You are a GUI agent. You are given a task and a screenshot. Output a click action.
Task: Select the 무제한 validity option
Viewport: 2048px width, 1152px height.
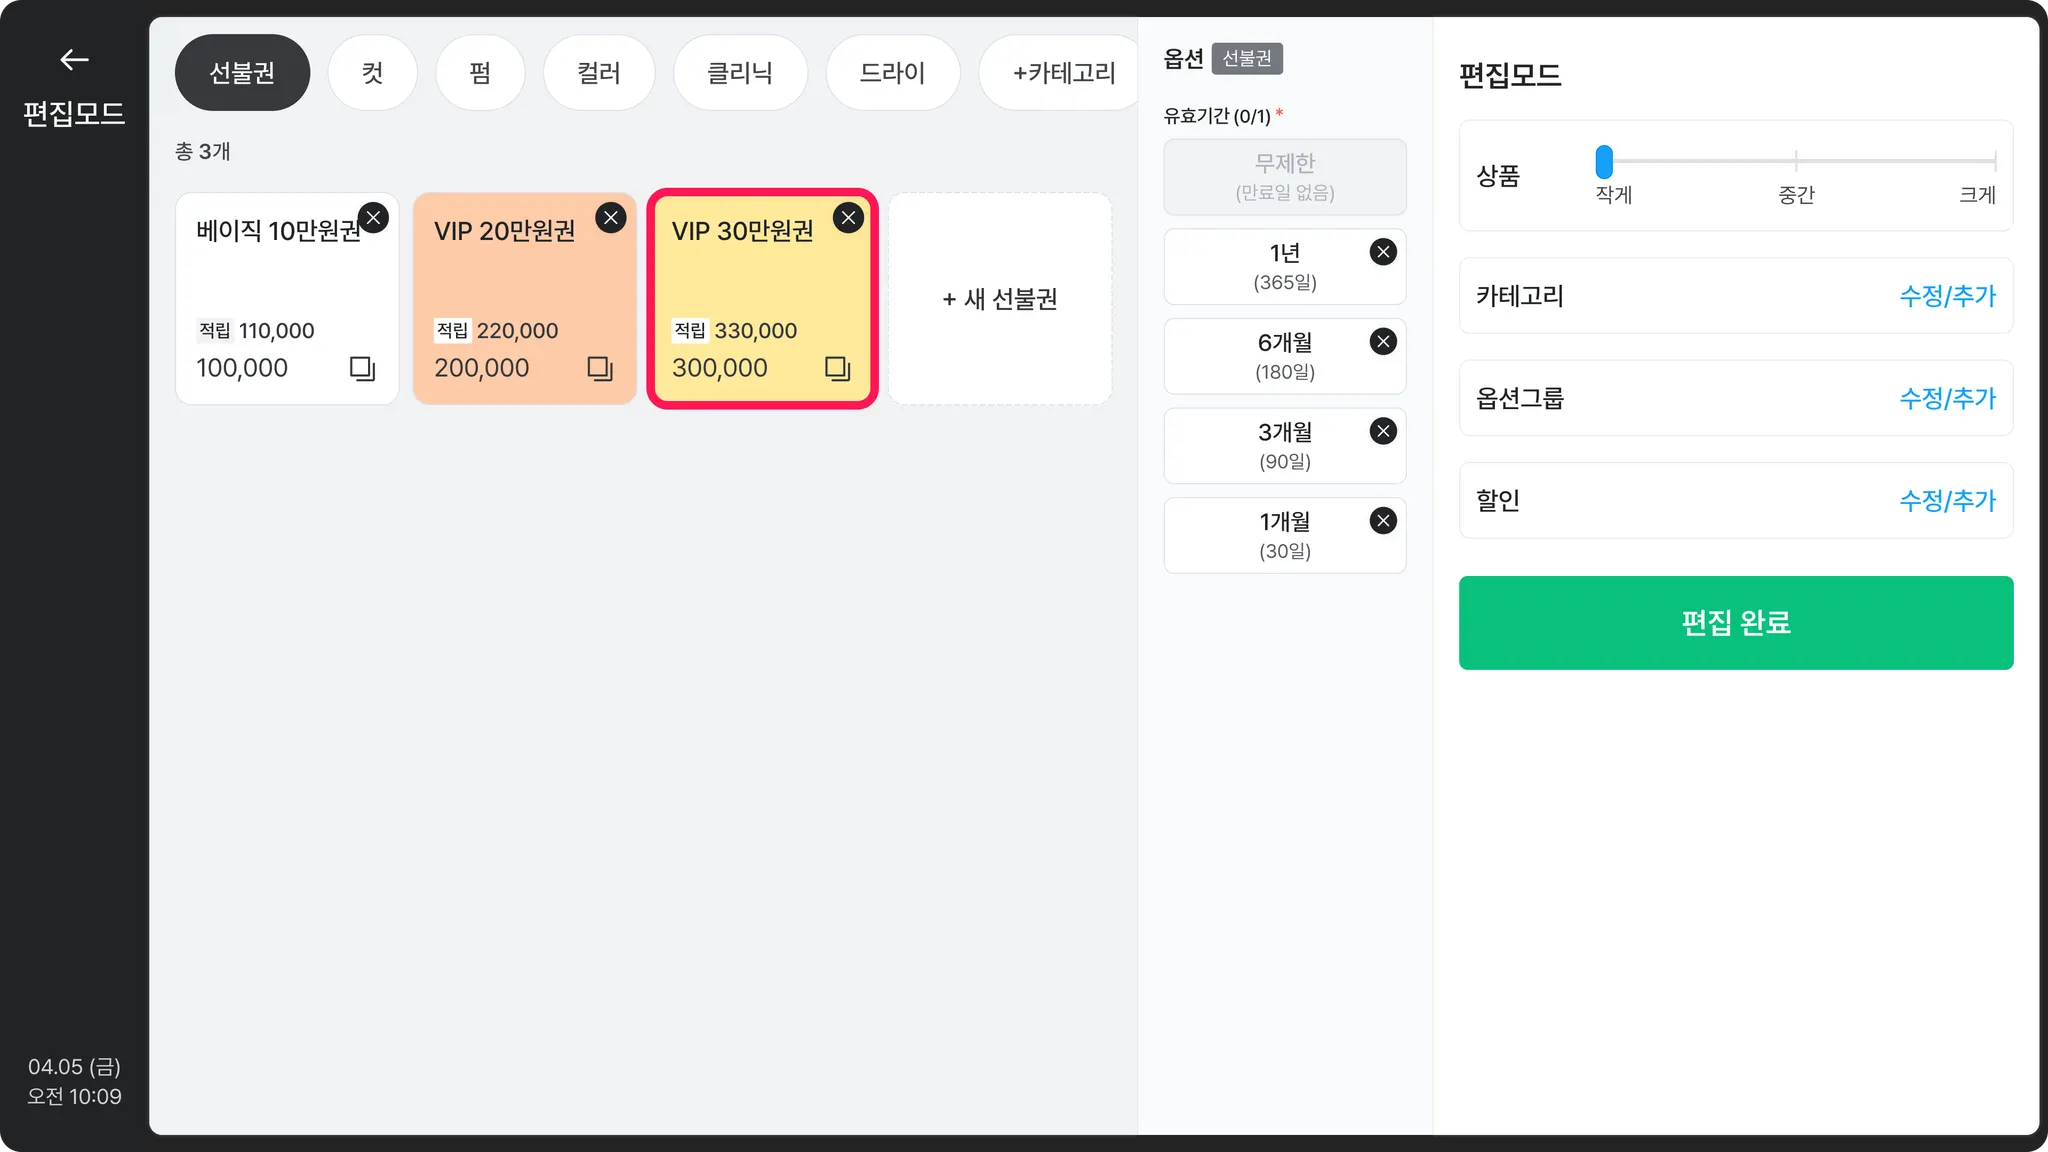coord(1284,177)
